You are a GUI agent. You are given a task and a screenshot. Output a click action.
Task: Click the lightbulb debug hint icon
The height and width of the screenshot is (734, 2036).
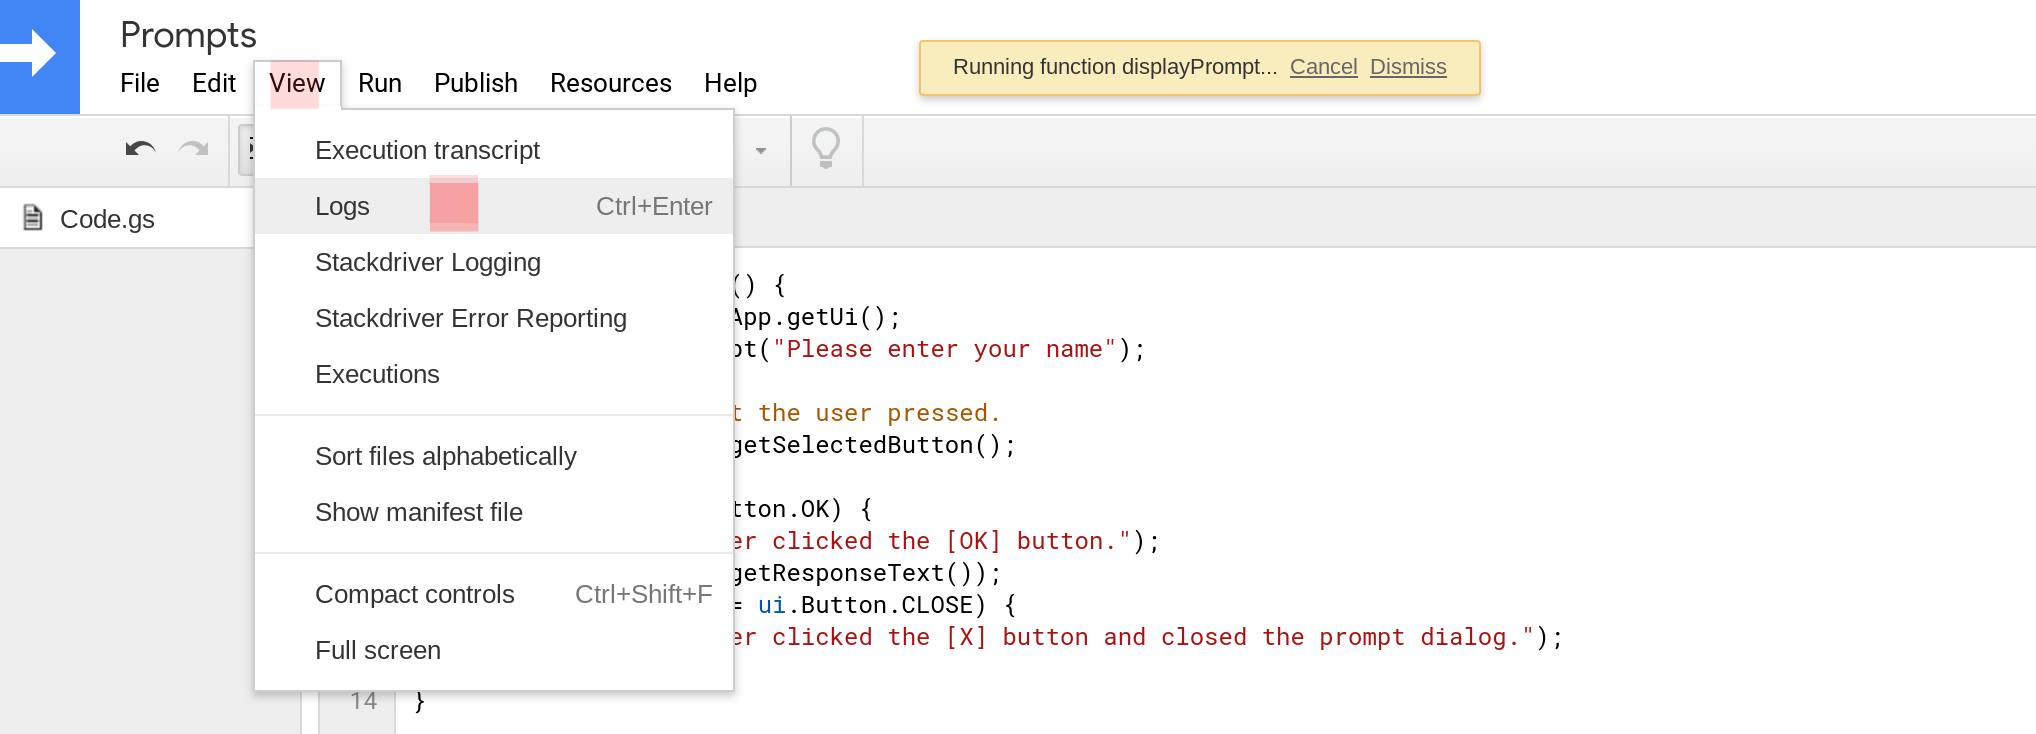826,149
